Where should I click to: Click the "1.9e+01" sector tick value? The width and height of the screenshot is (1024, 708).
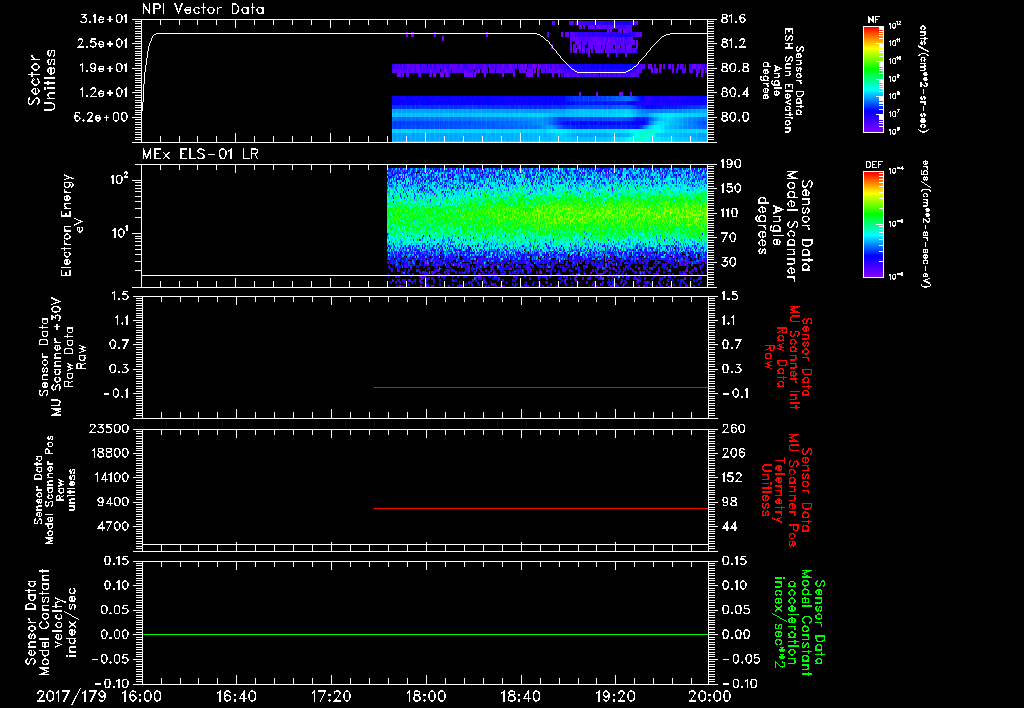coord(103,68)
